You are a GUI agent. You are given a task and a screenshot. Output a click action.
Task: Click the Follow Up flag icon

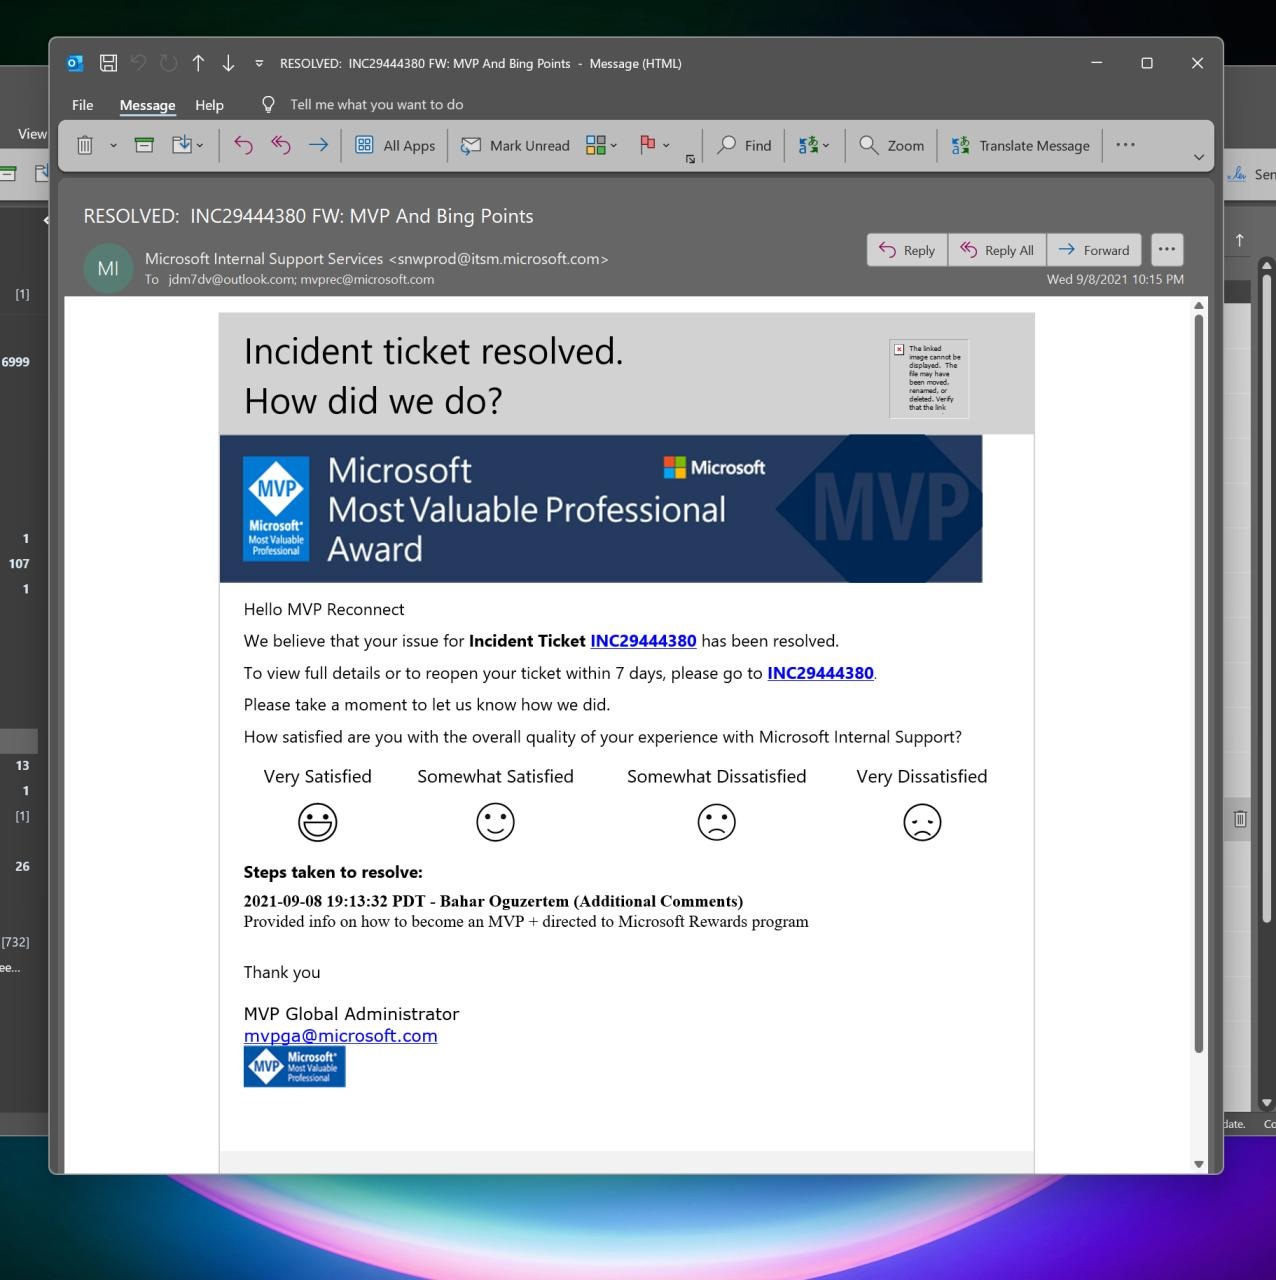click(x=647, y=144)
